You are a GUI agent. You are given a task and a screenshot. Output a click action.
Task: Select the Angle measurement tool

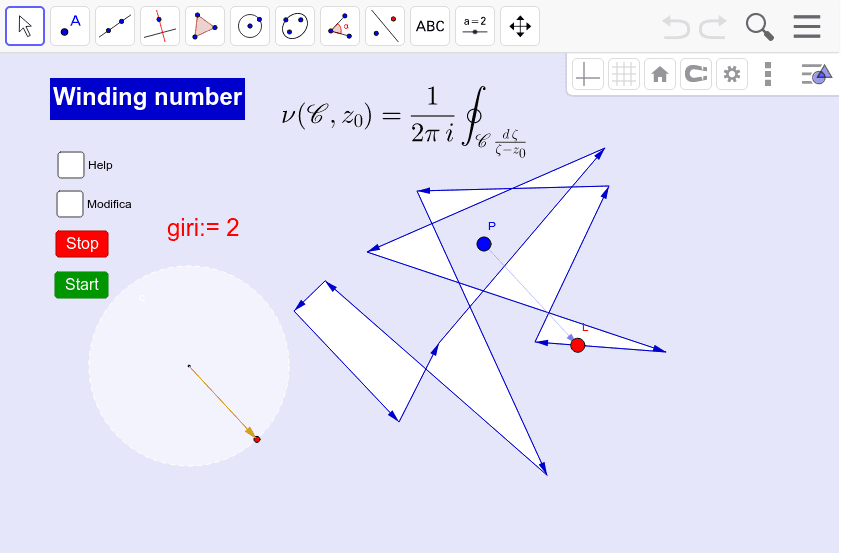coord(340,26)
